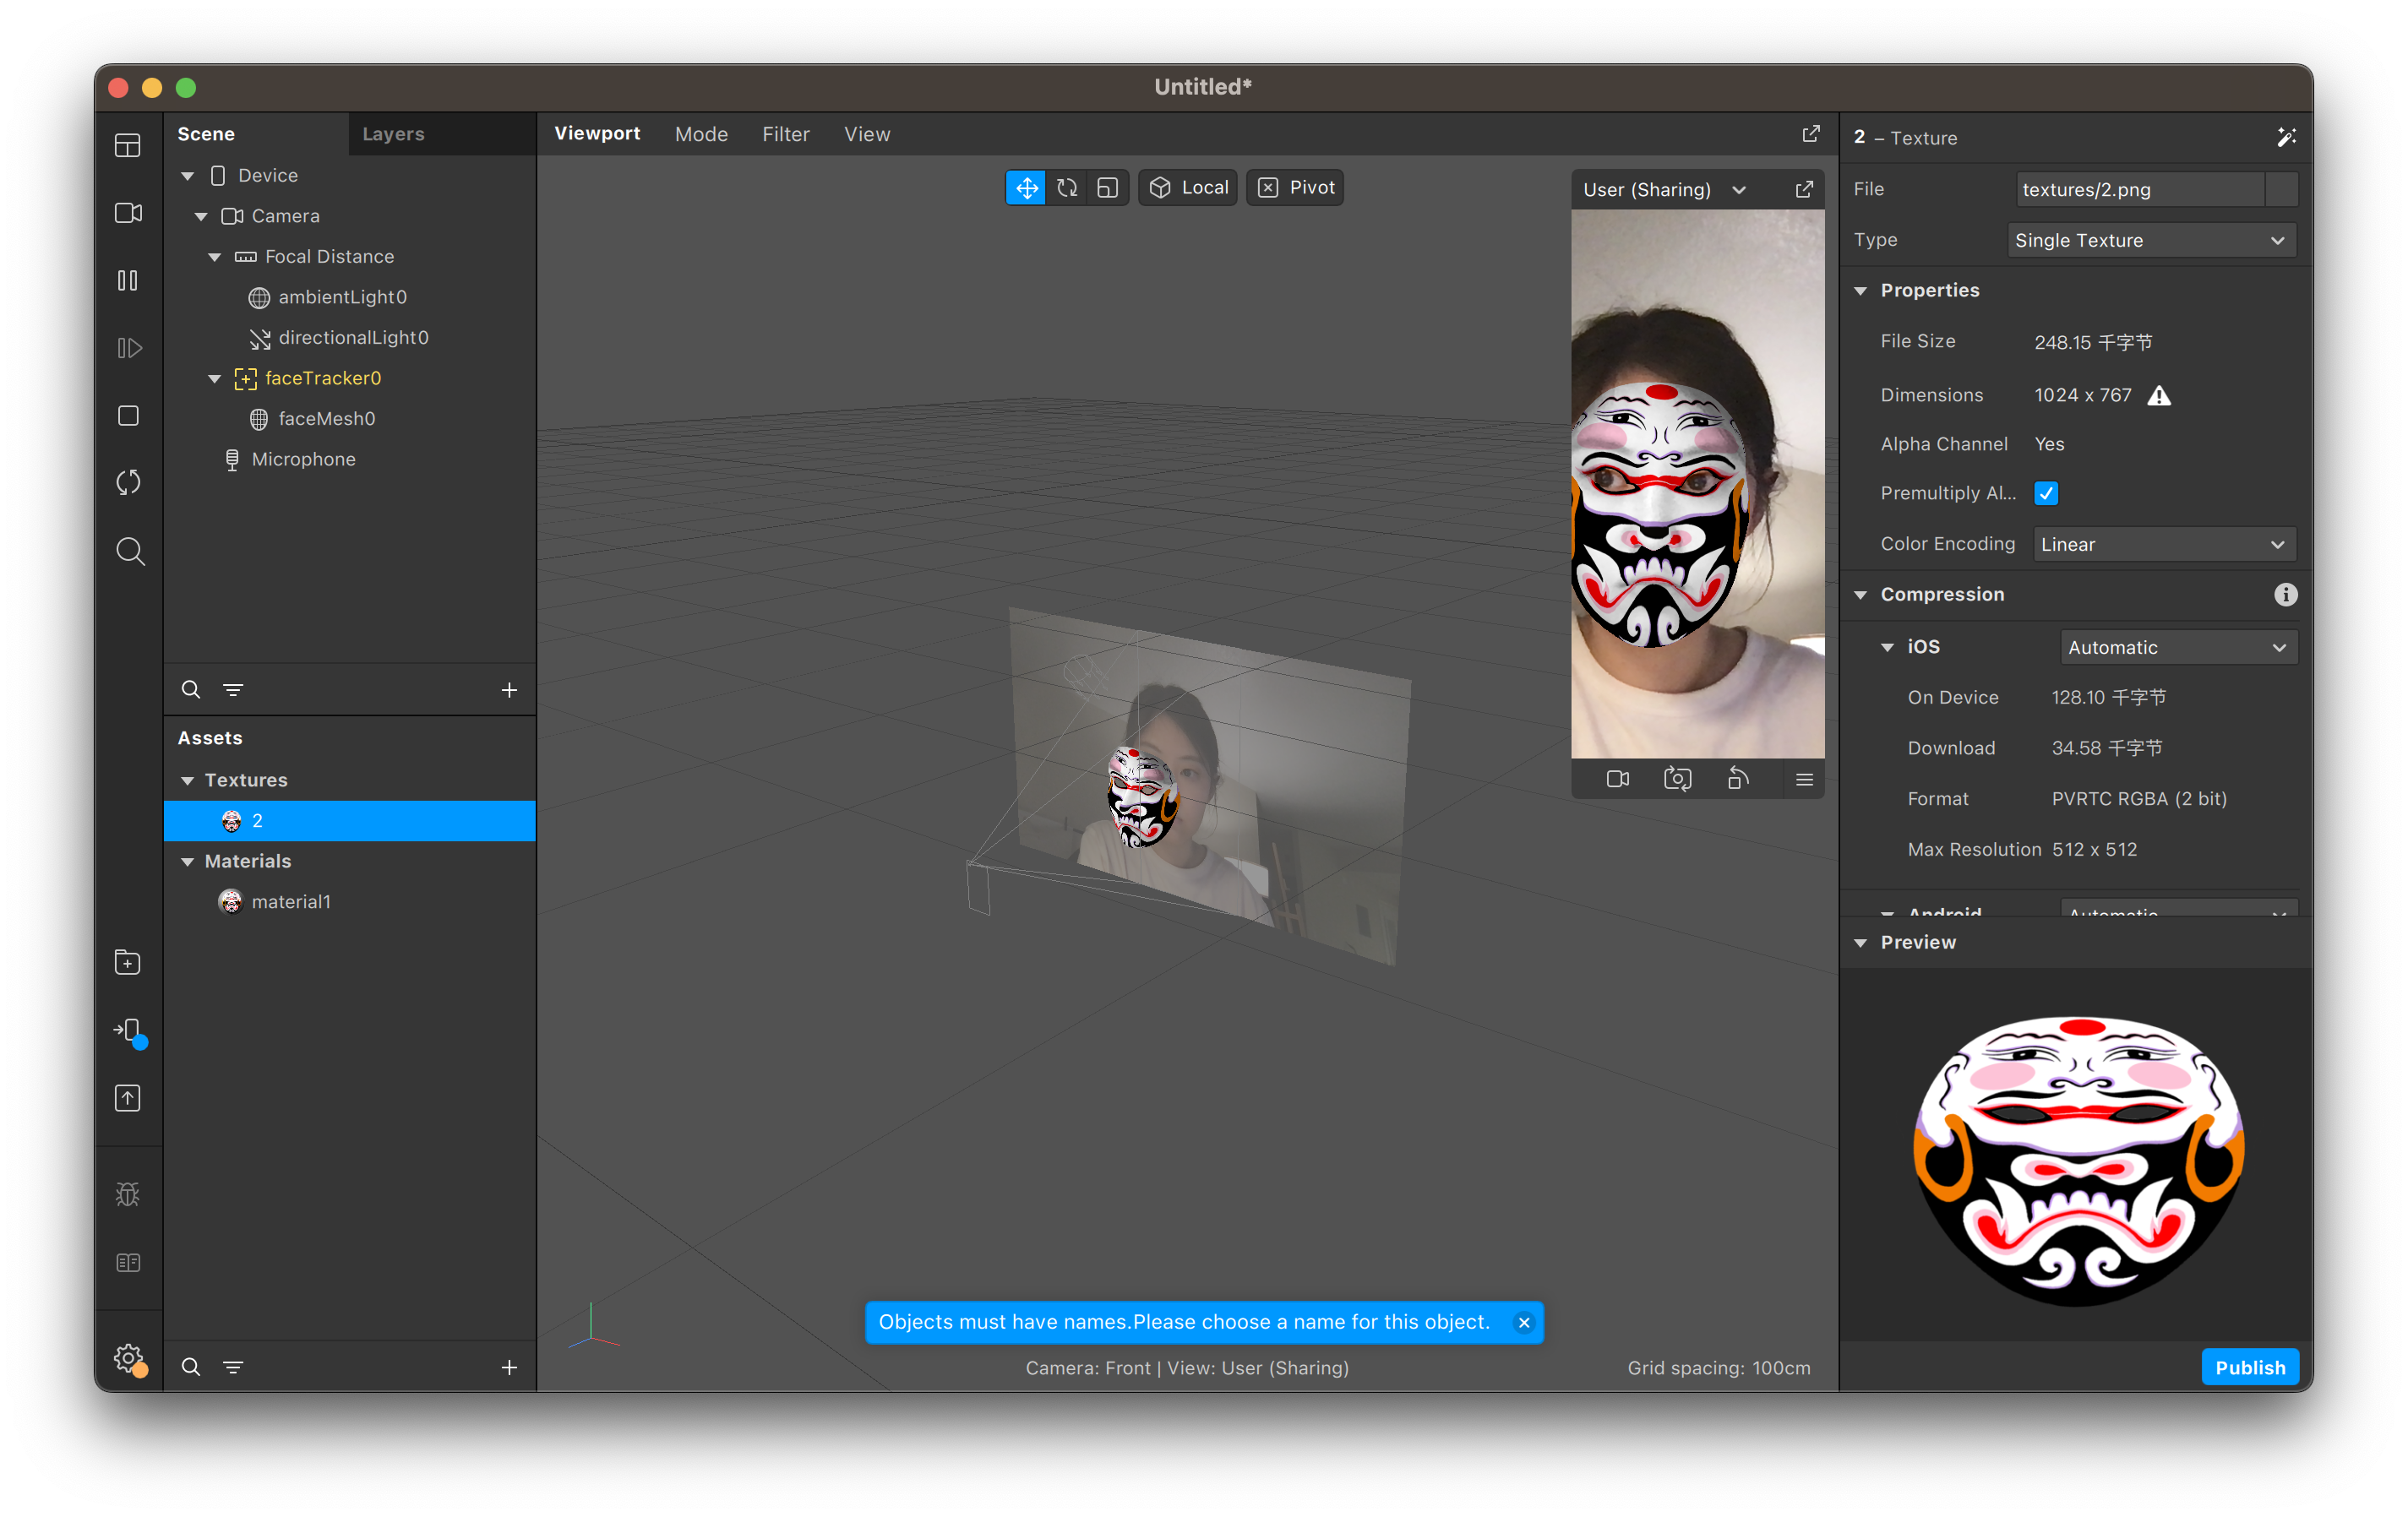Search the Scene panel with magnifier
The height and width of the screenshot is (1517, 2408).
point(191,690)
